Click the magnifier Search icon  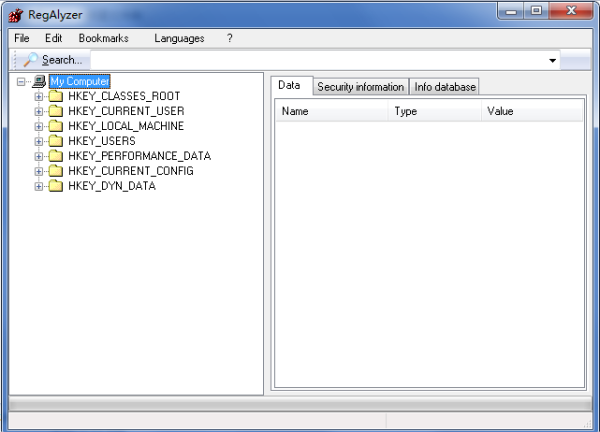pyautogui.click(x=30, y=60)
